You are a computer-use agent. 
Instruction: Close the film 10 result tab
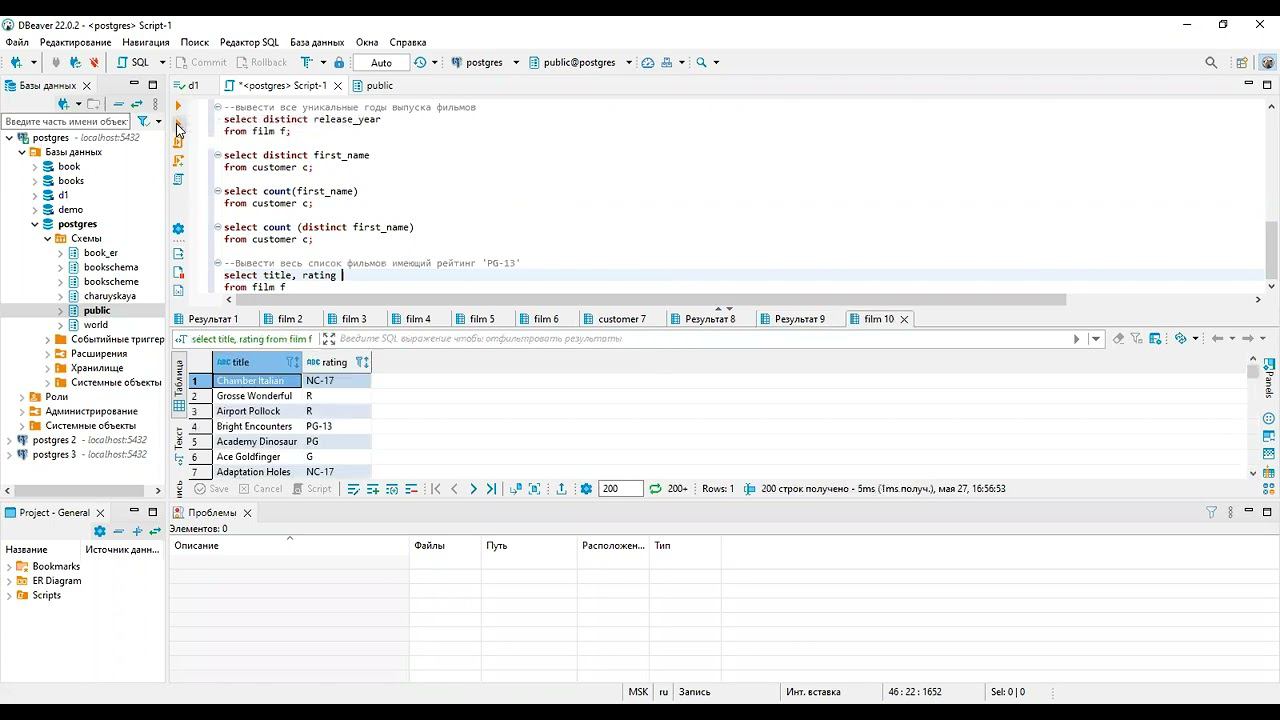coord(904,319)
